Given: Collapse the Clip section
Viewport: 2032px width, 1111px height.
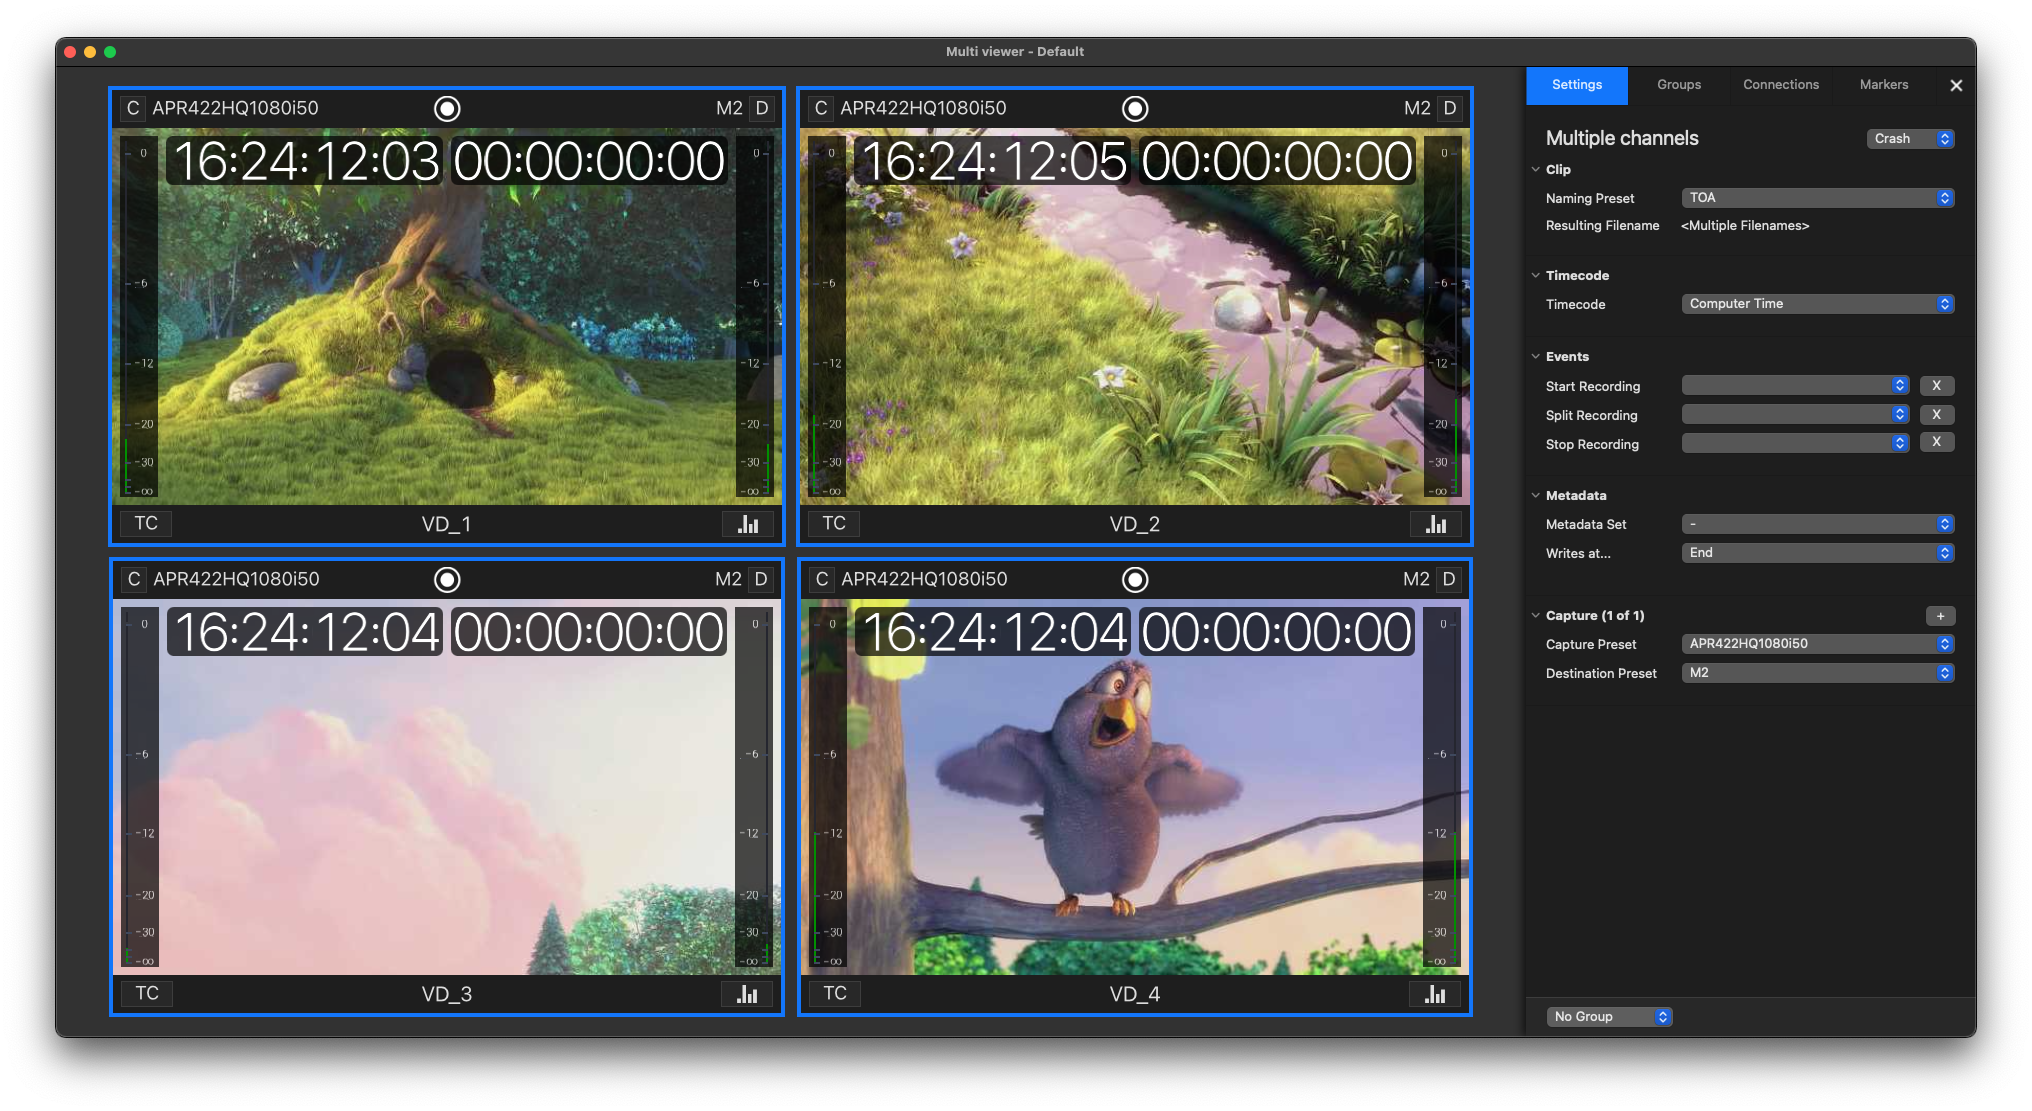Looking at the screenshot, I should 1536,170.
